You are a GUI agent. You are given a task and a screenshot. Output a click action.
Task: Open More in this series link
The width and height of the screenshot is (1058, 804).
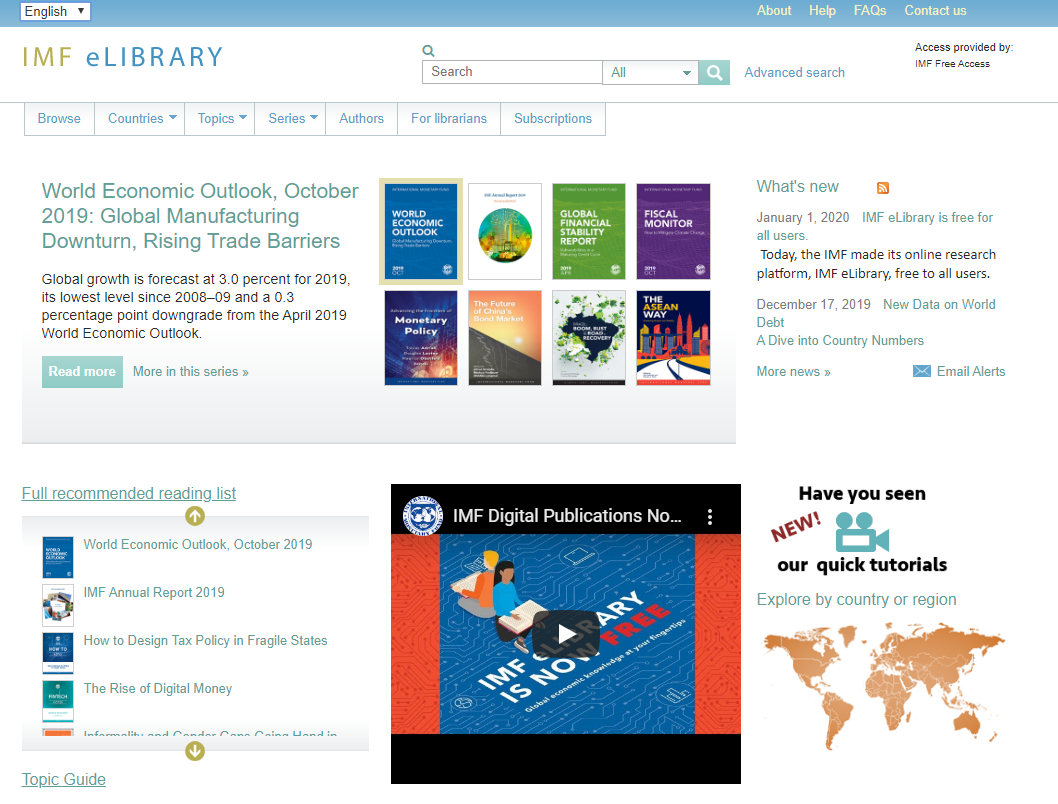coord(190,372)
